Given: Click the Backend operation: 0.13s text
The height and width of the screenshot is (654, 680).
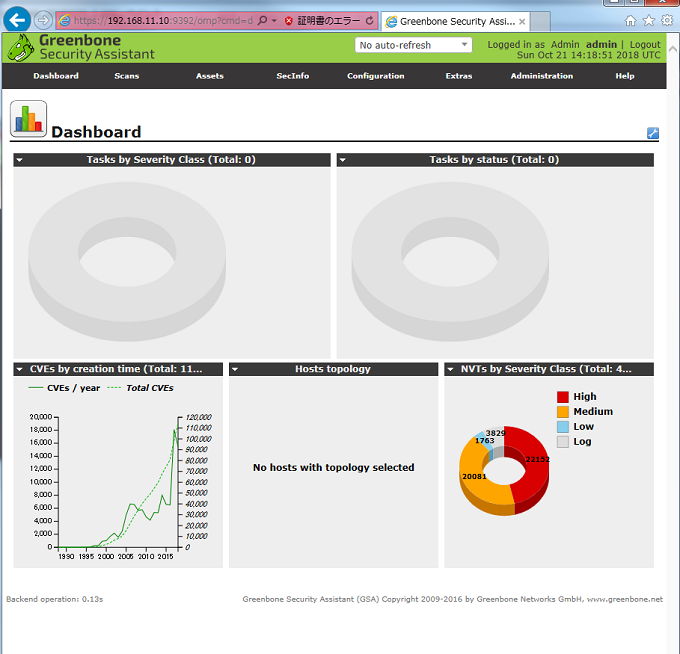Looking at the screenshot, I should point(55,599).
